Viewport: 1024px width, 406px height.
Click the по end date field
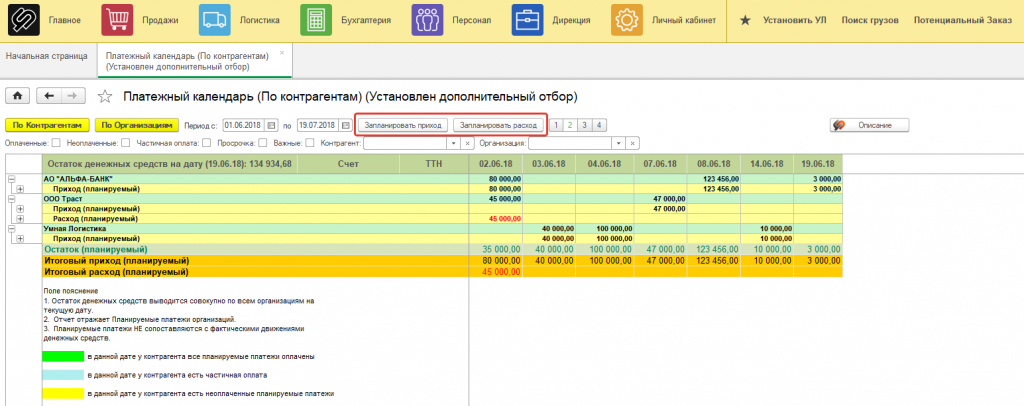[319, 125]
